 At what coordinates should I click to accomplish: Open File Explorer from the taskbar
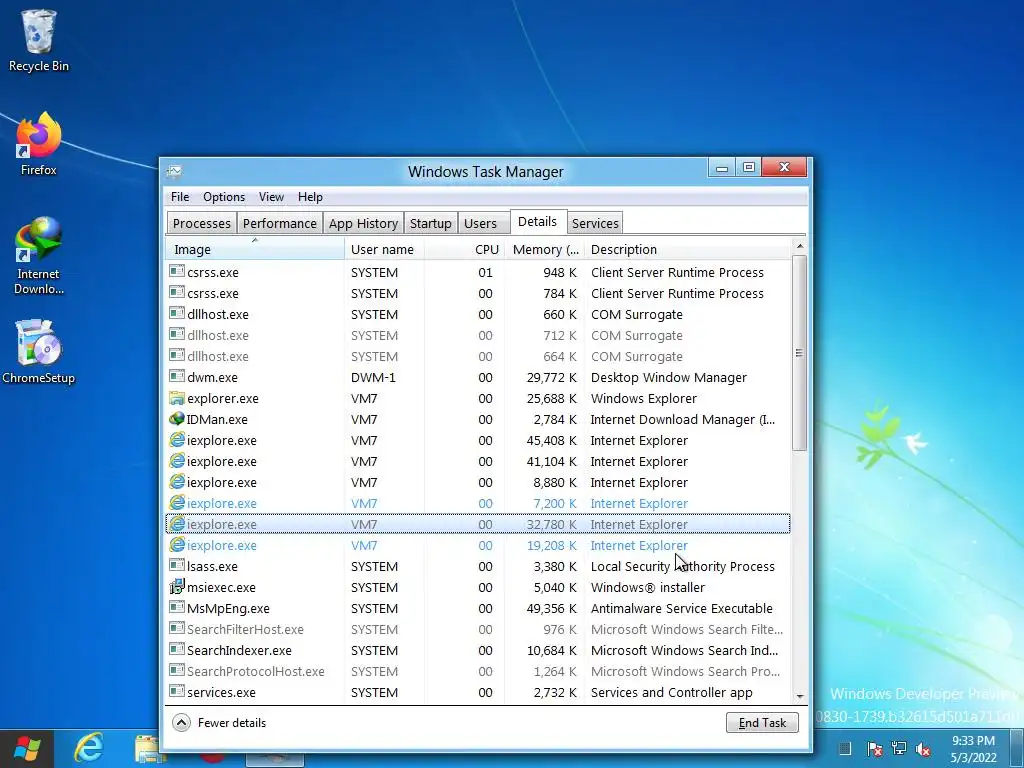click(148, 750)
